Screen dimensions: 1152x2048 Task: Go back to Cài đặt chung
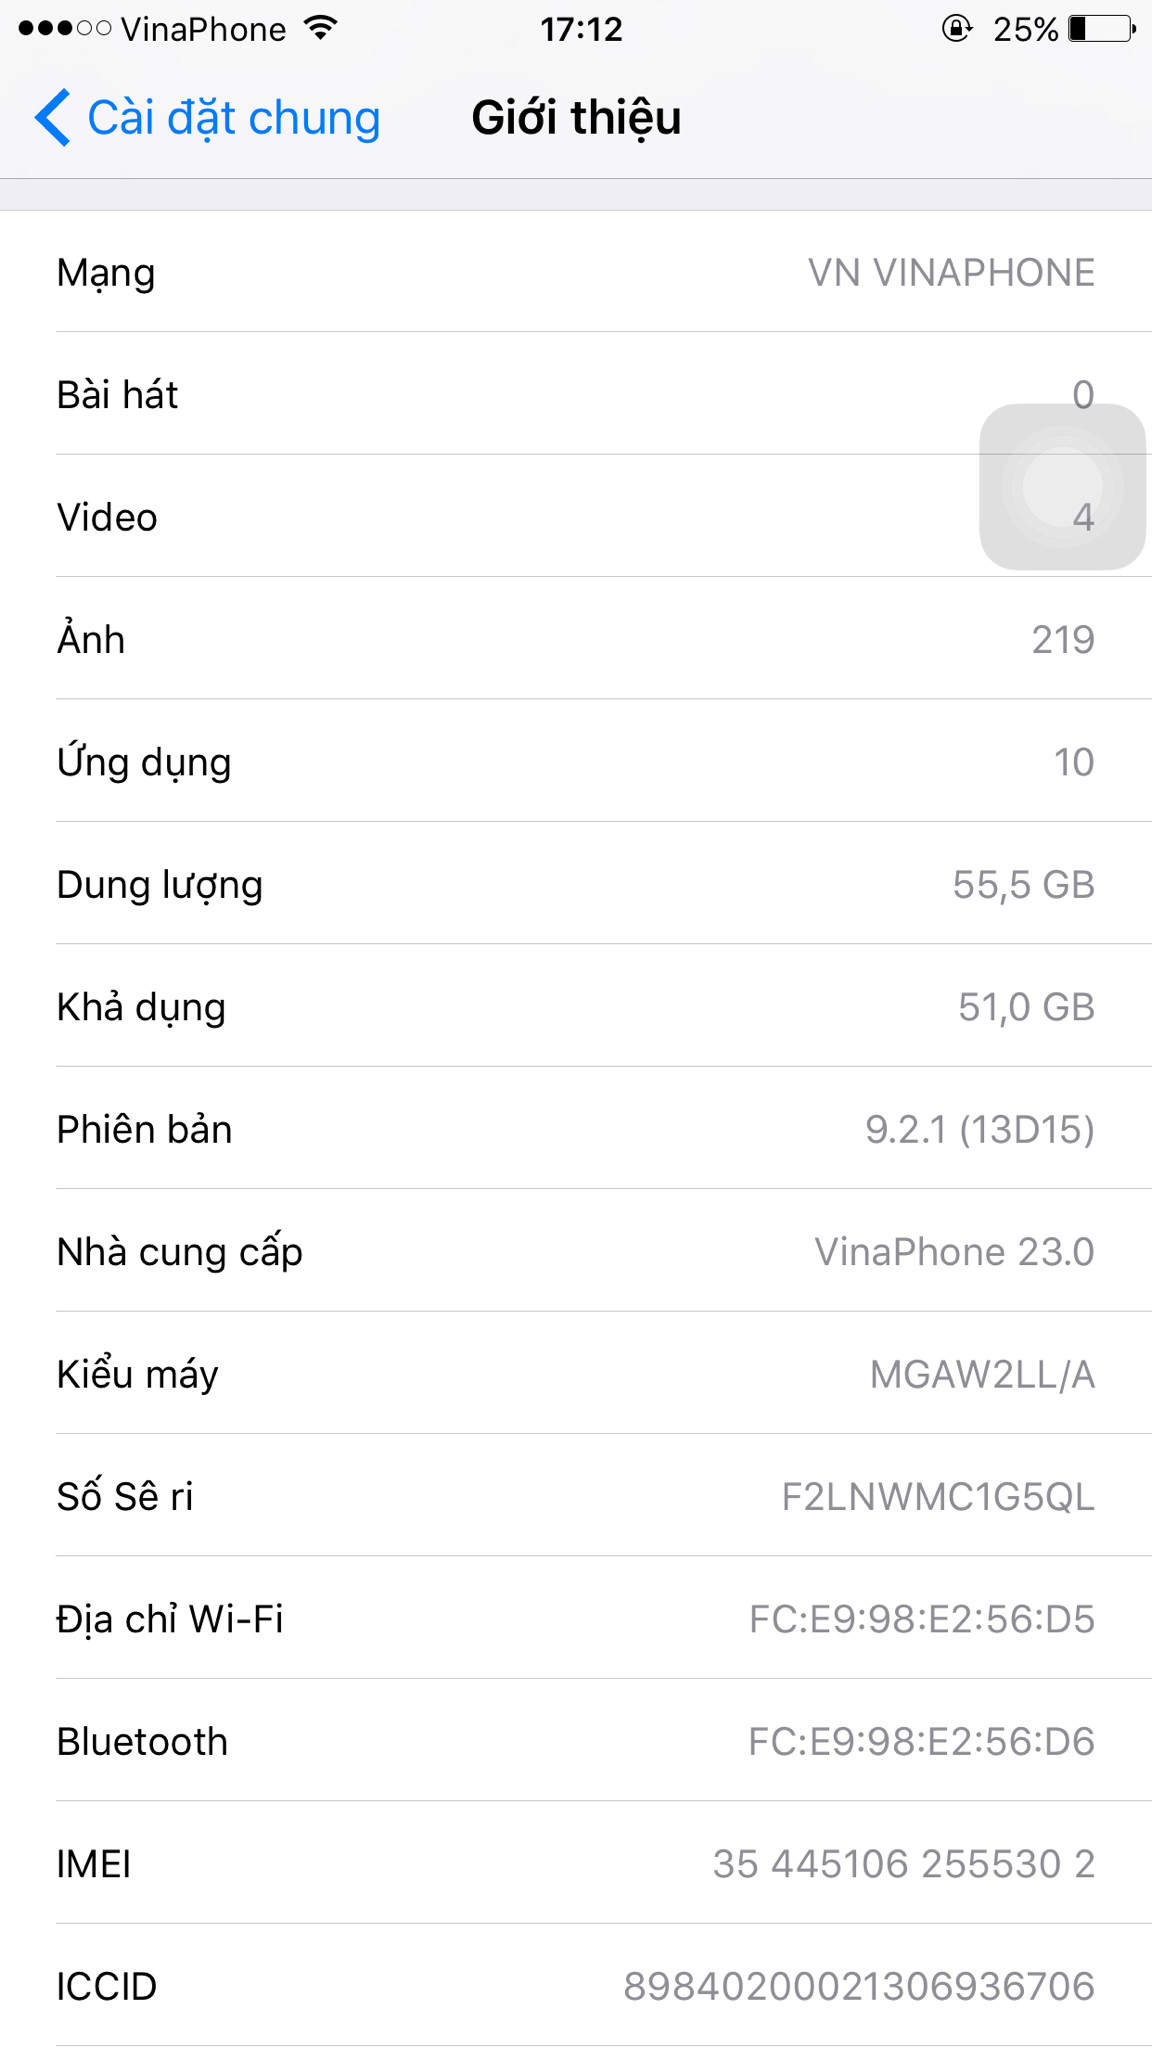click(233, 118)
